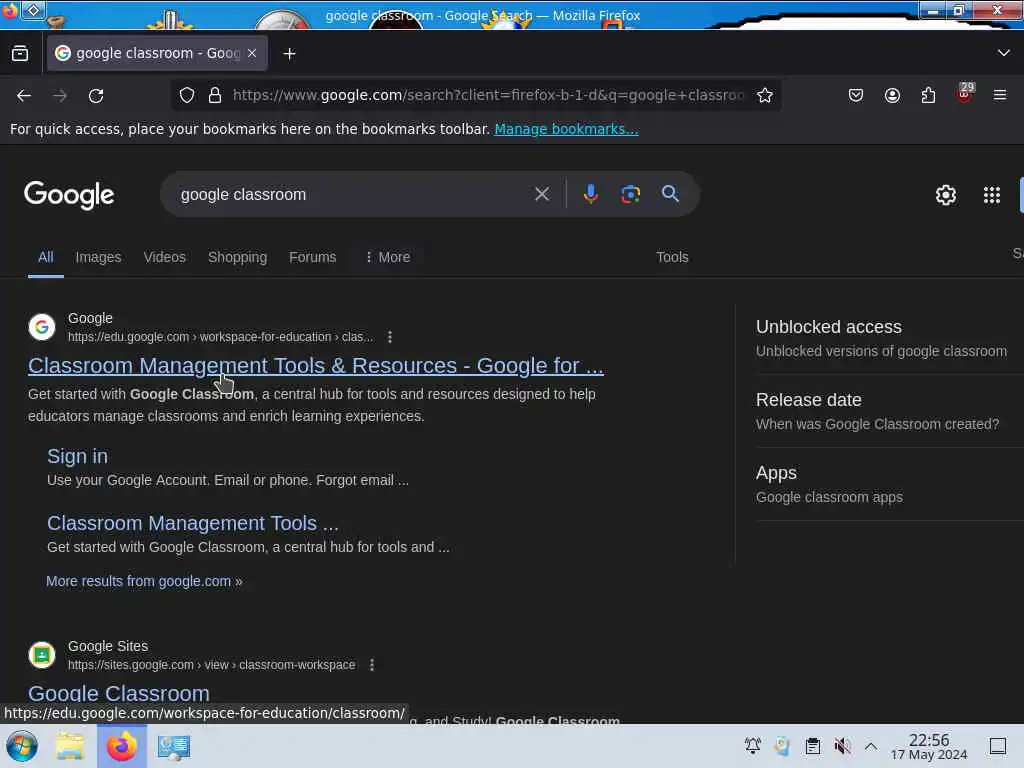The width and height of the screenshot is (1024, 768).
Task: Open Classroom Management Tools & Resources result
Action: (315, 366)
